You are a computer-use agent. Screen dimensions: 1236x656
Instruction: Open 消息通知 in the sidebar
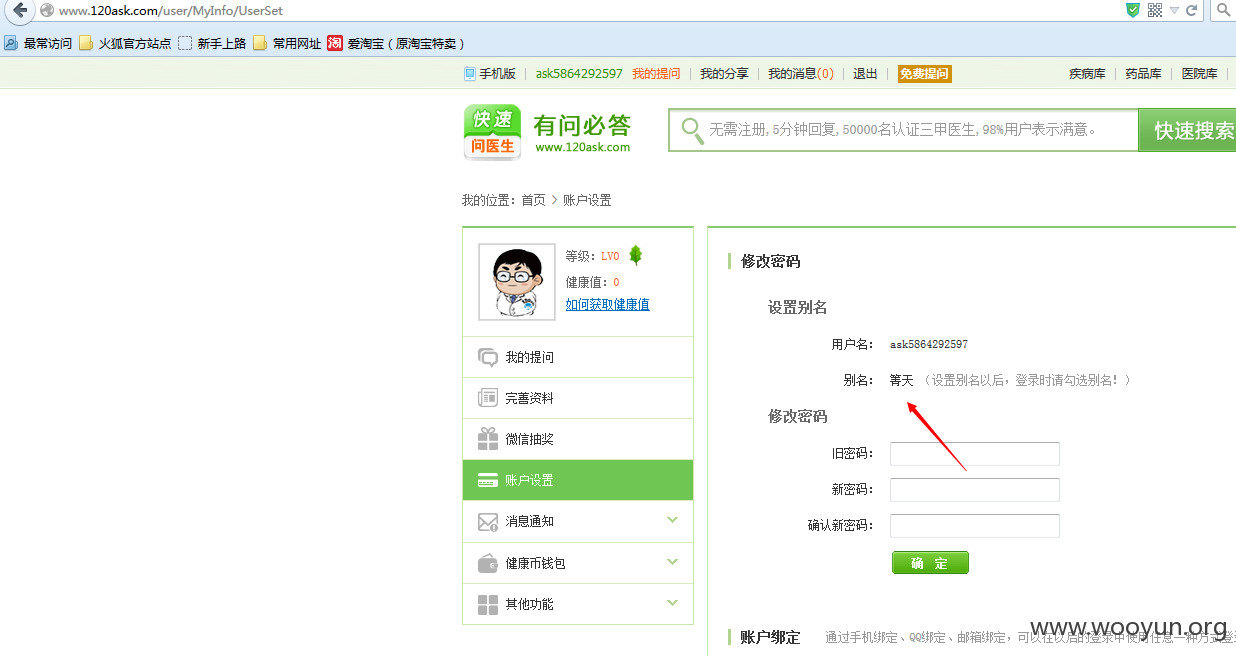[578, 521]
